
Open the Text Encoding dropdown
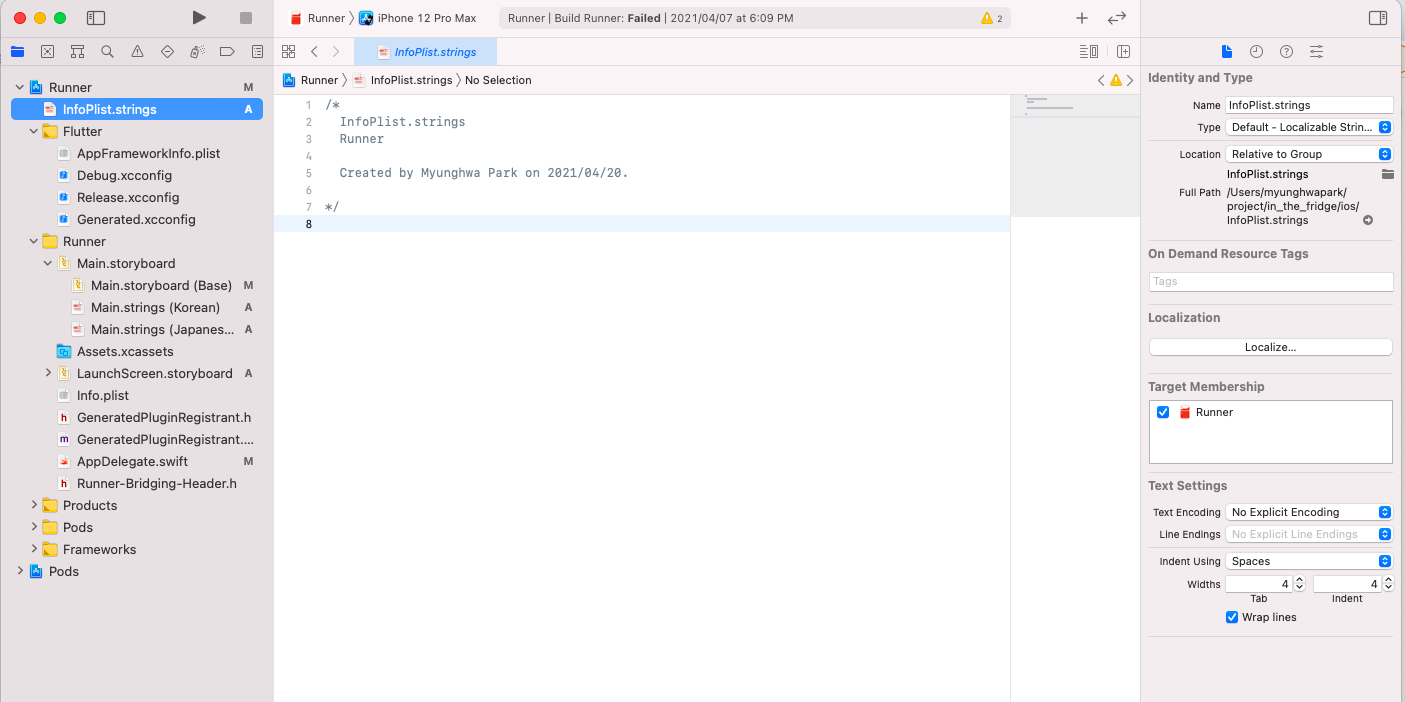click(x=1309, y=512)
